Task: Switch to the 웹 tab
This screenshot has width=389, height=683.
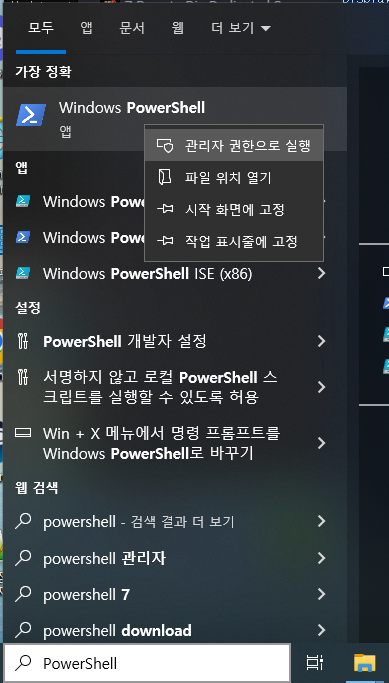Action: pos(177,28)
